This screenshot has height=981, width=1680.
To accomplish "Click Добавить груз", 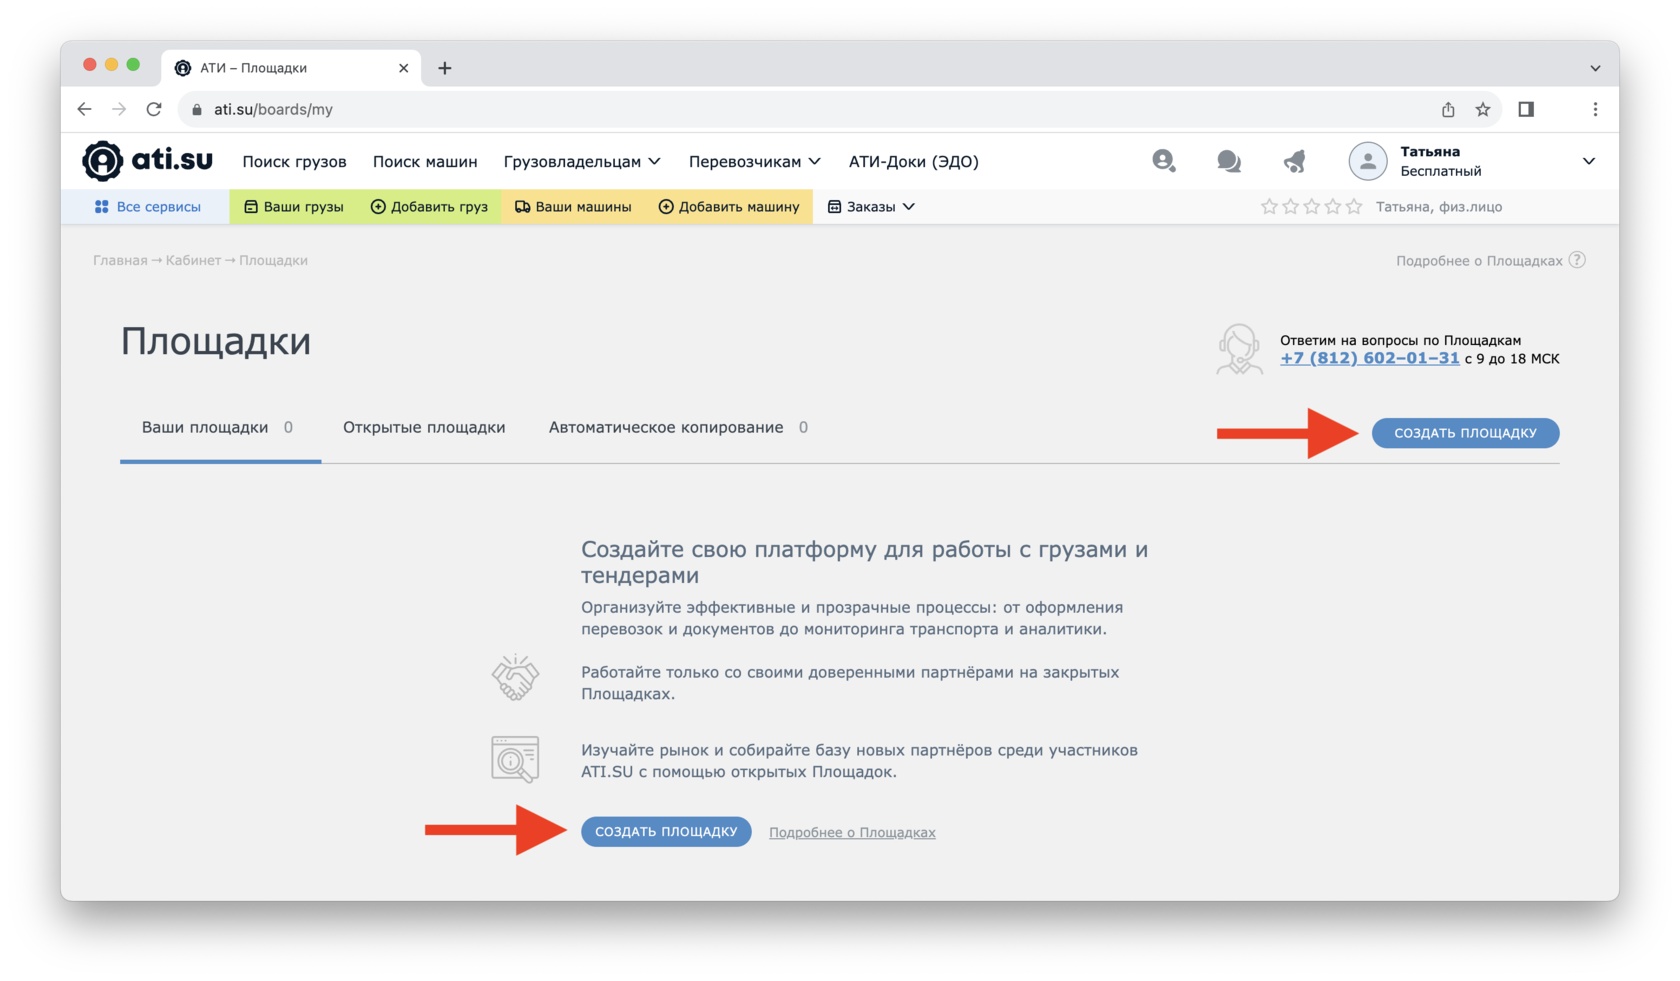I will tap(429, 207).
